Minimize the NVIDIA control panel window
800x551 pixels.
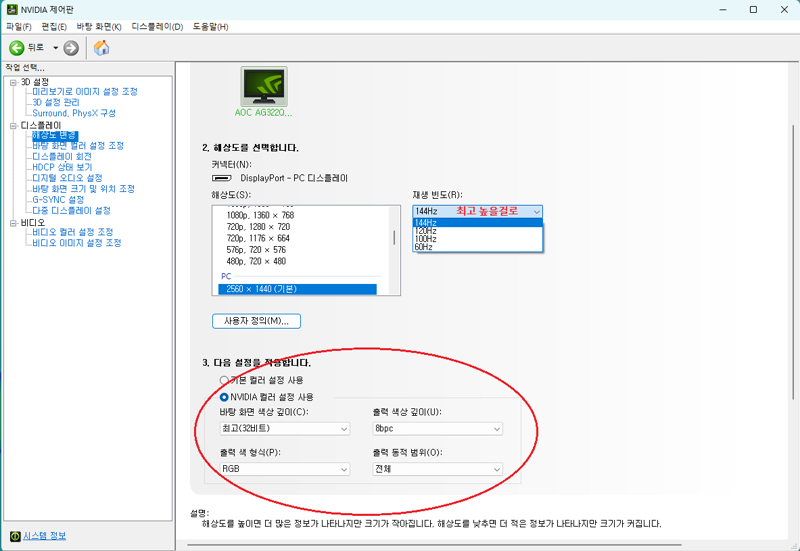click(722, 10)
